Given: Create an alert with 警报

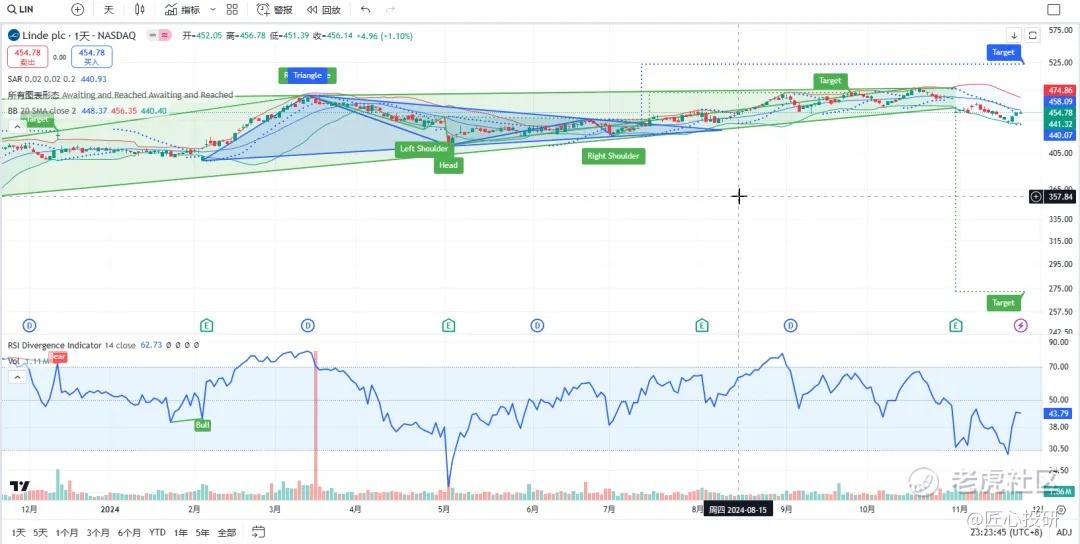Looking at the screenshot, I should (274, 10).
